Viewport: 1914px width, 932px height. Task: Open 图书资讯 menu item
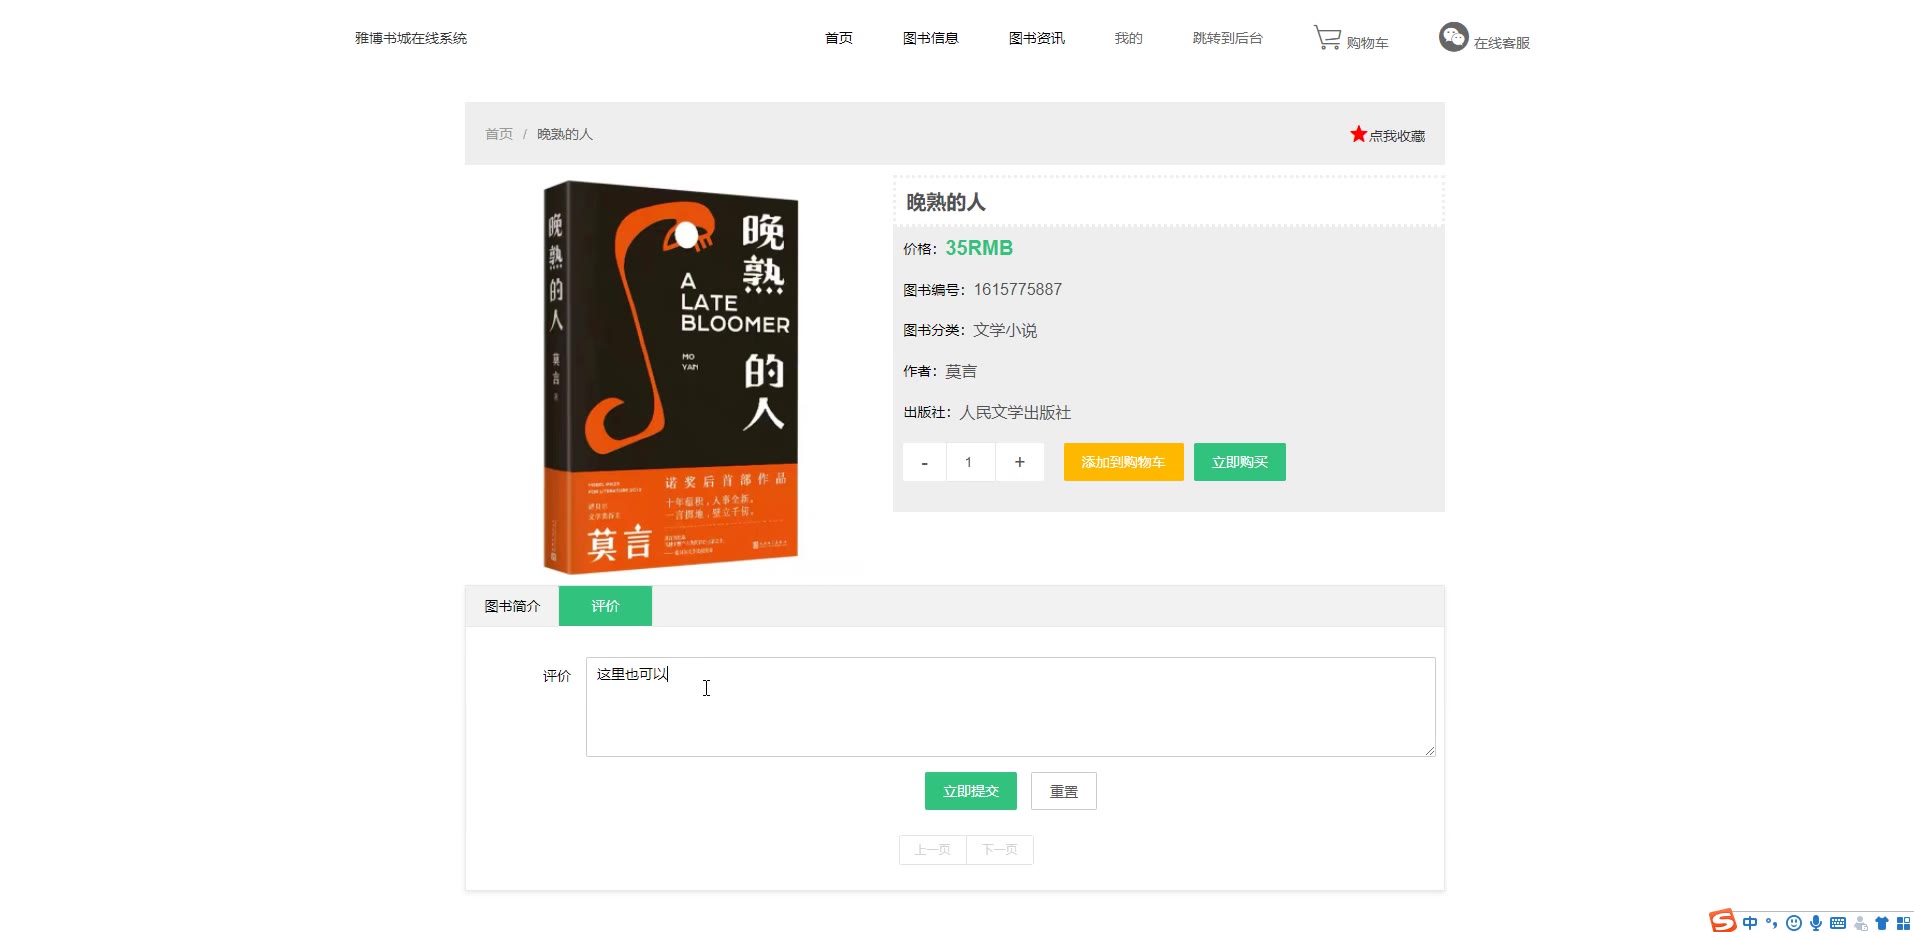pos(1036,38)
